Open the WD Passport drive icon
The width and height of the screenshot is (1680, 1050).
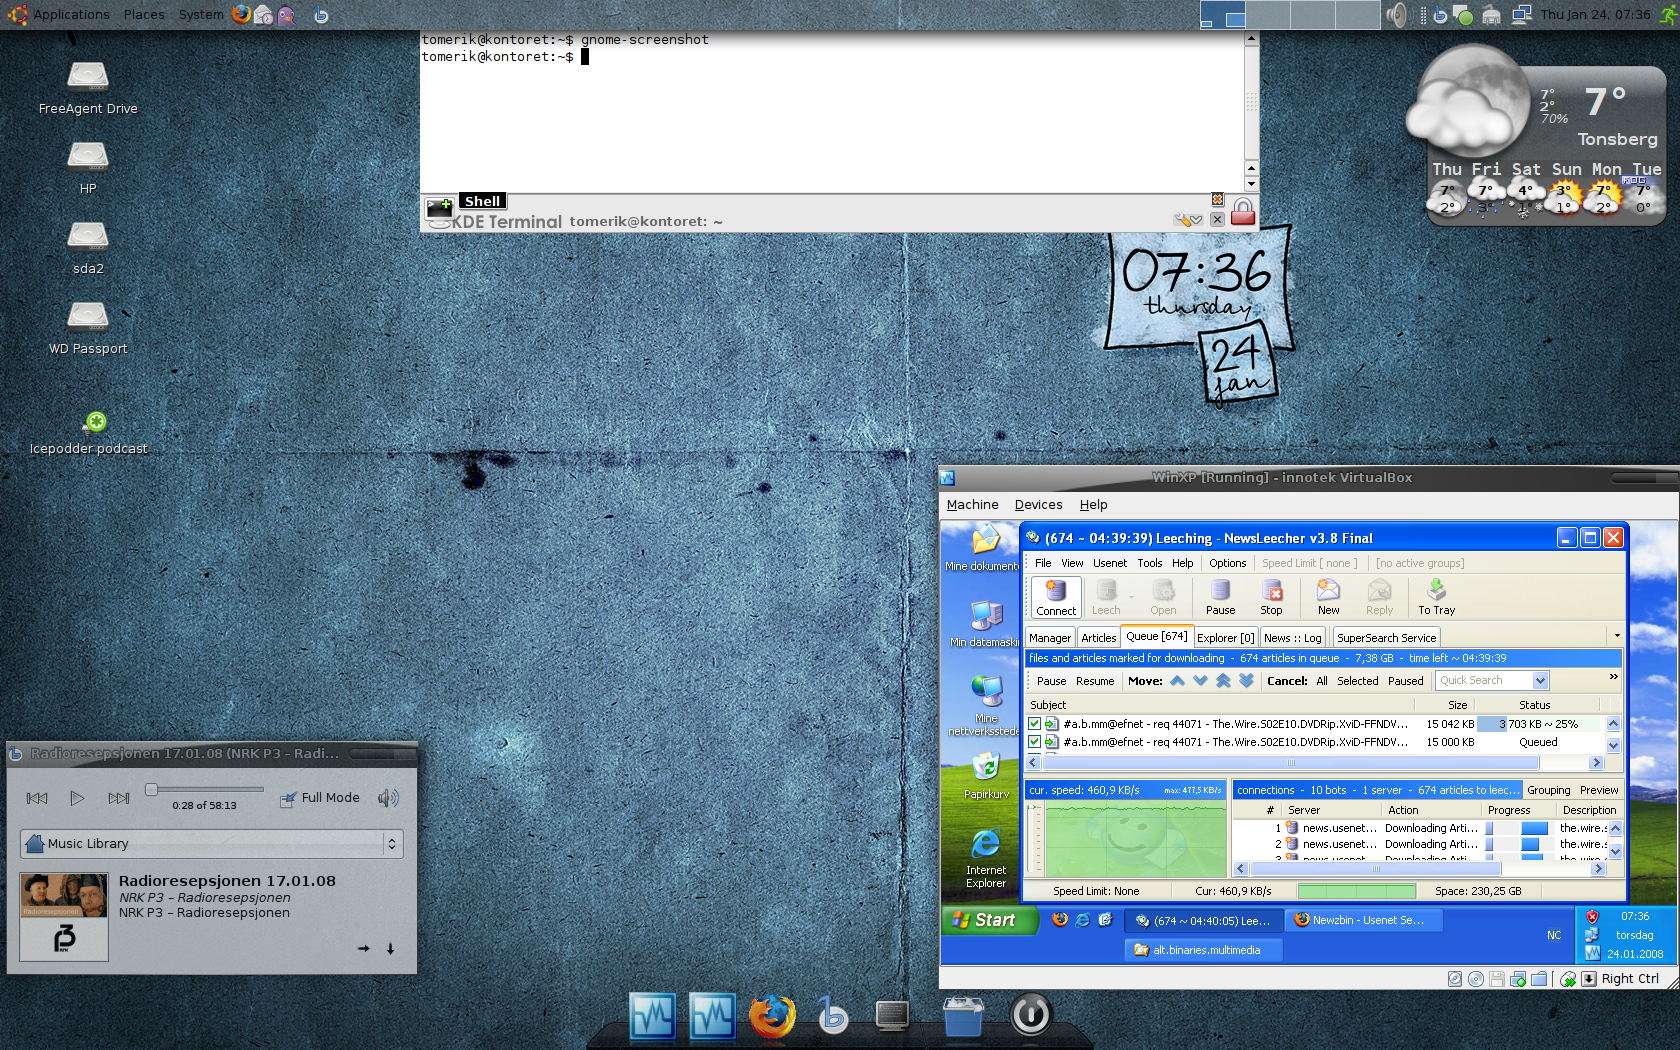(x=88, y=328)
